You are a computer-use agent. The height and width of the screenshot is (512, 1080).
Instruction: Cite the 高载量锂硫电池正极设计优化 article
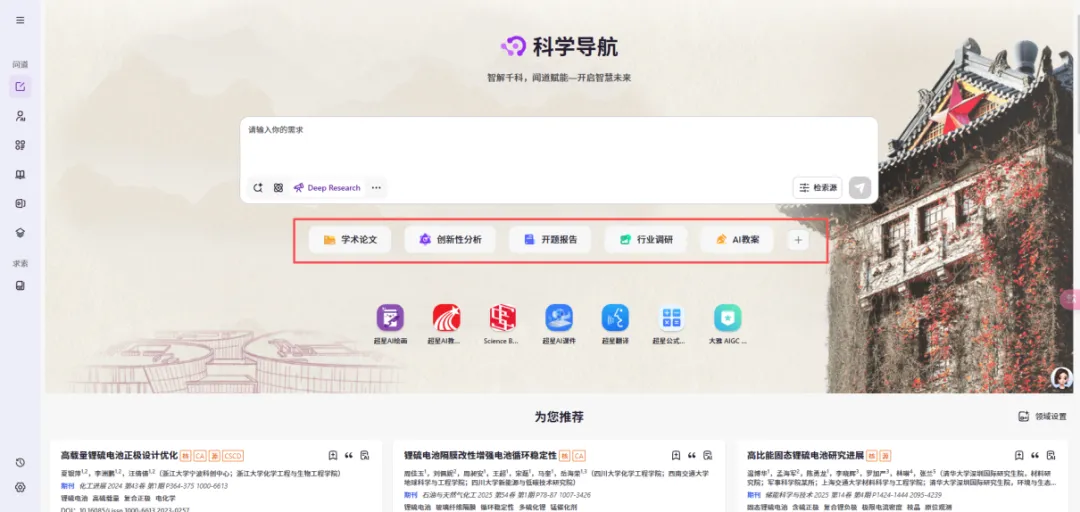point(349,455)
